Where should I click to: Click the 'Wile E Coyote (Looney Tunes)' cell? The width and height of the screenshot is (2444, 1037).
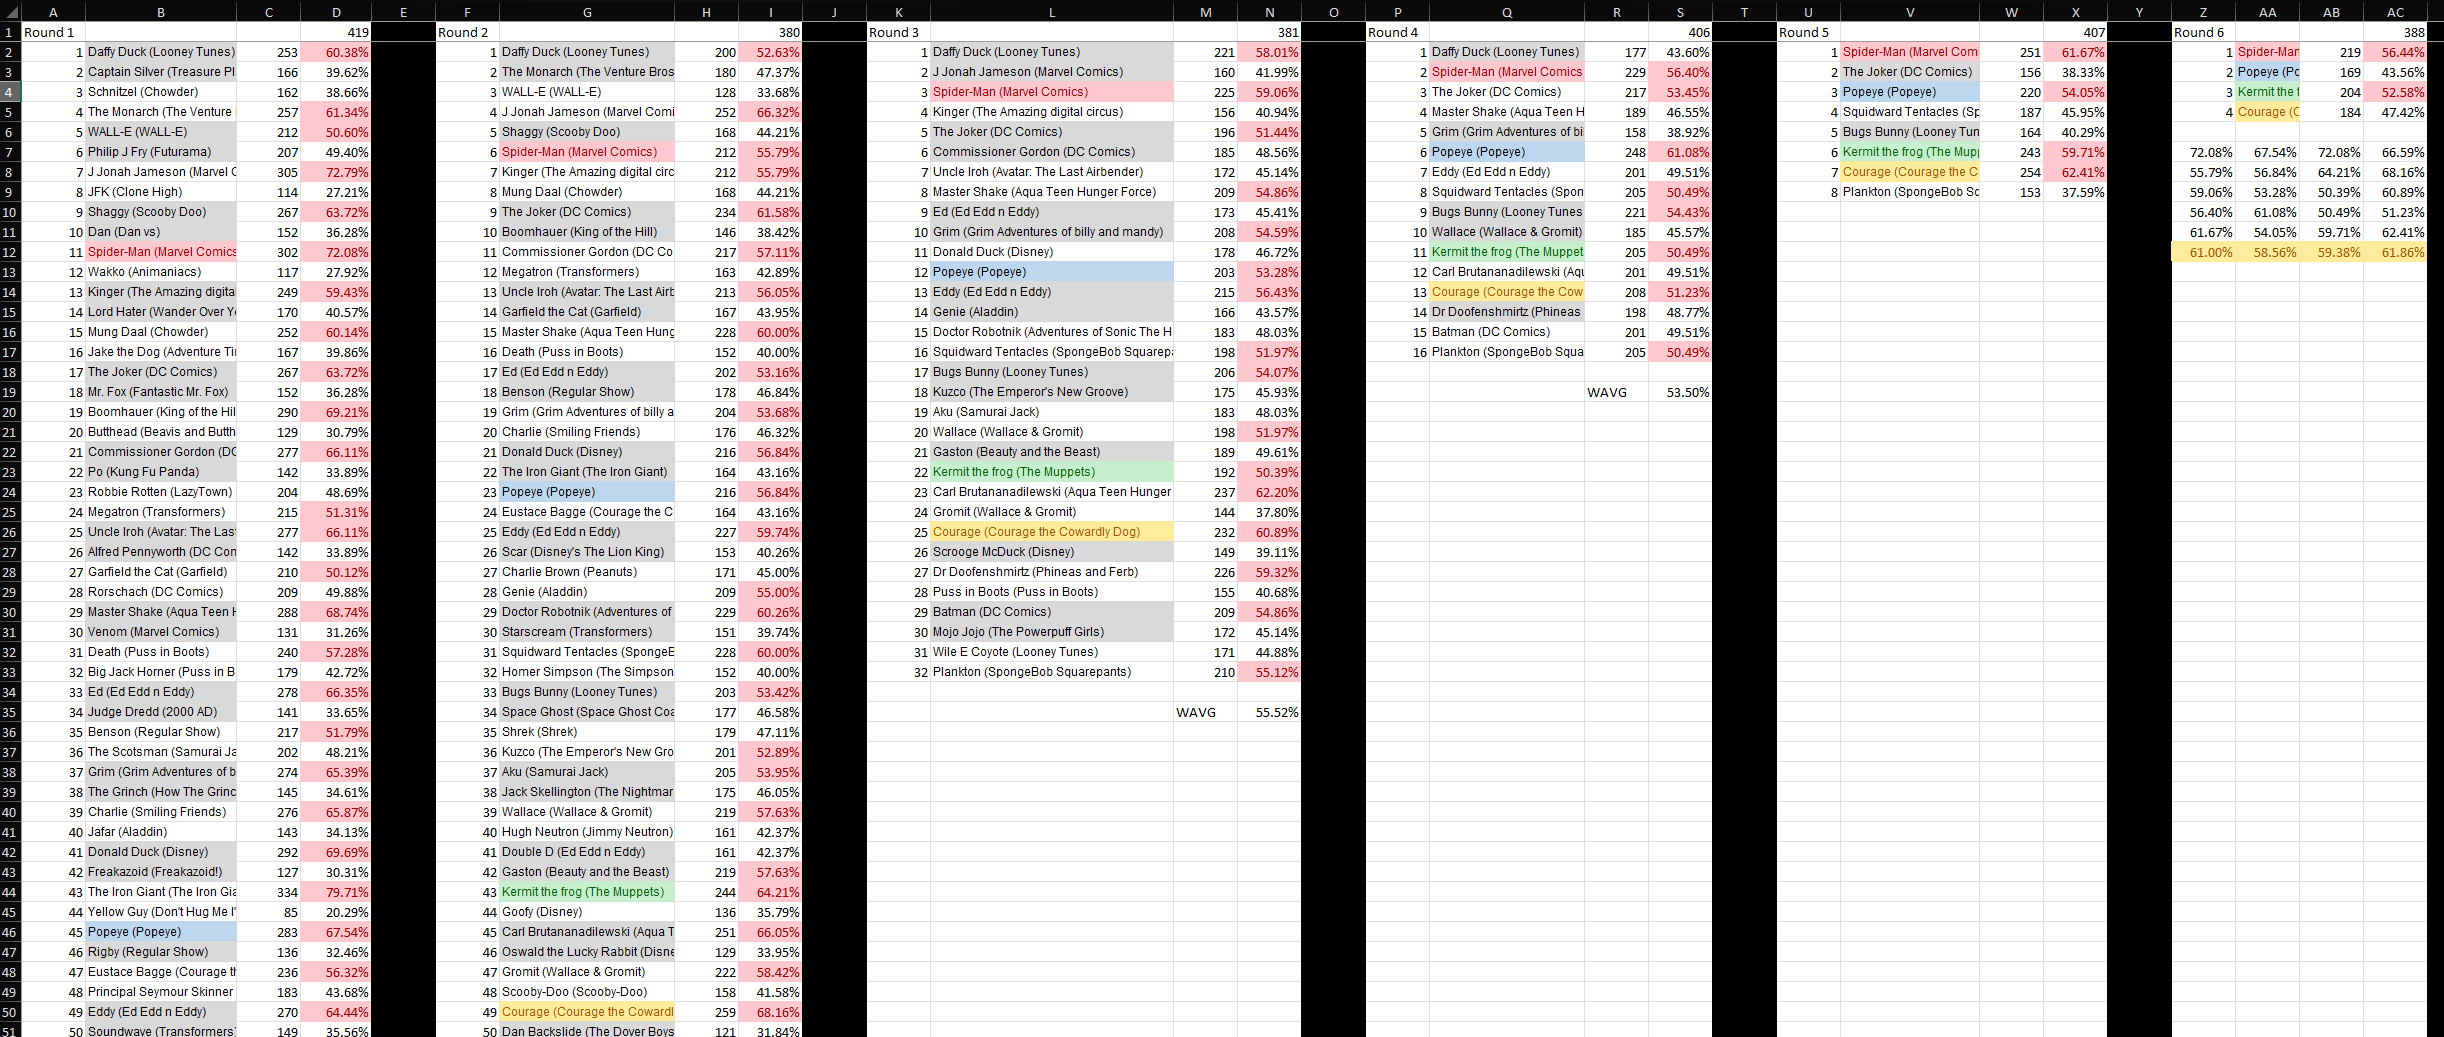[x=1052, y=652]
